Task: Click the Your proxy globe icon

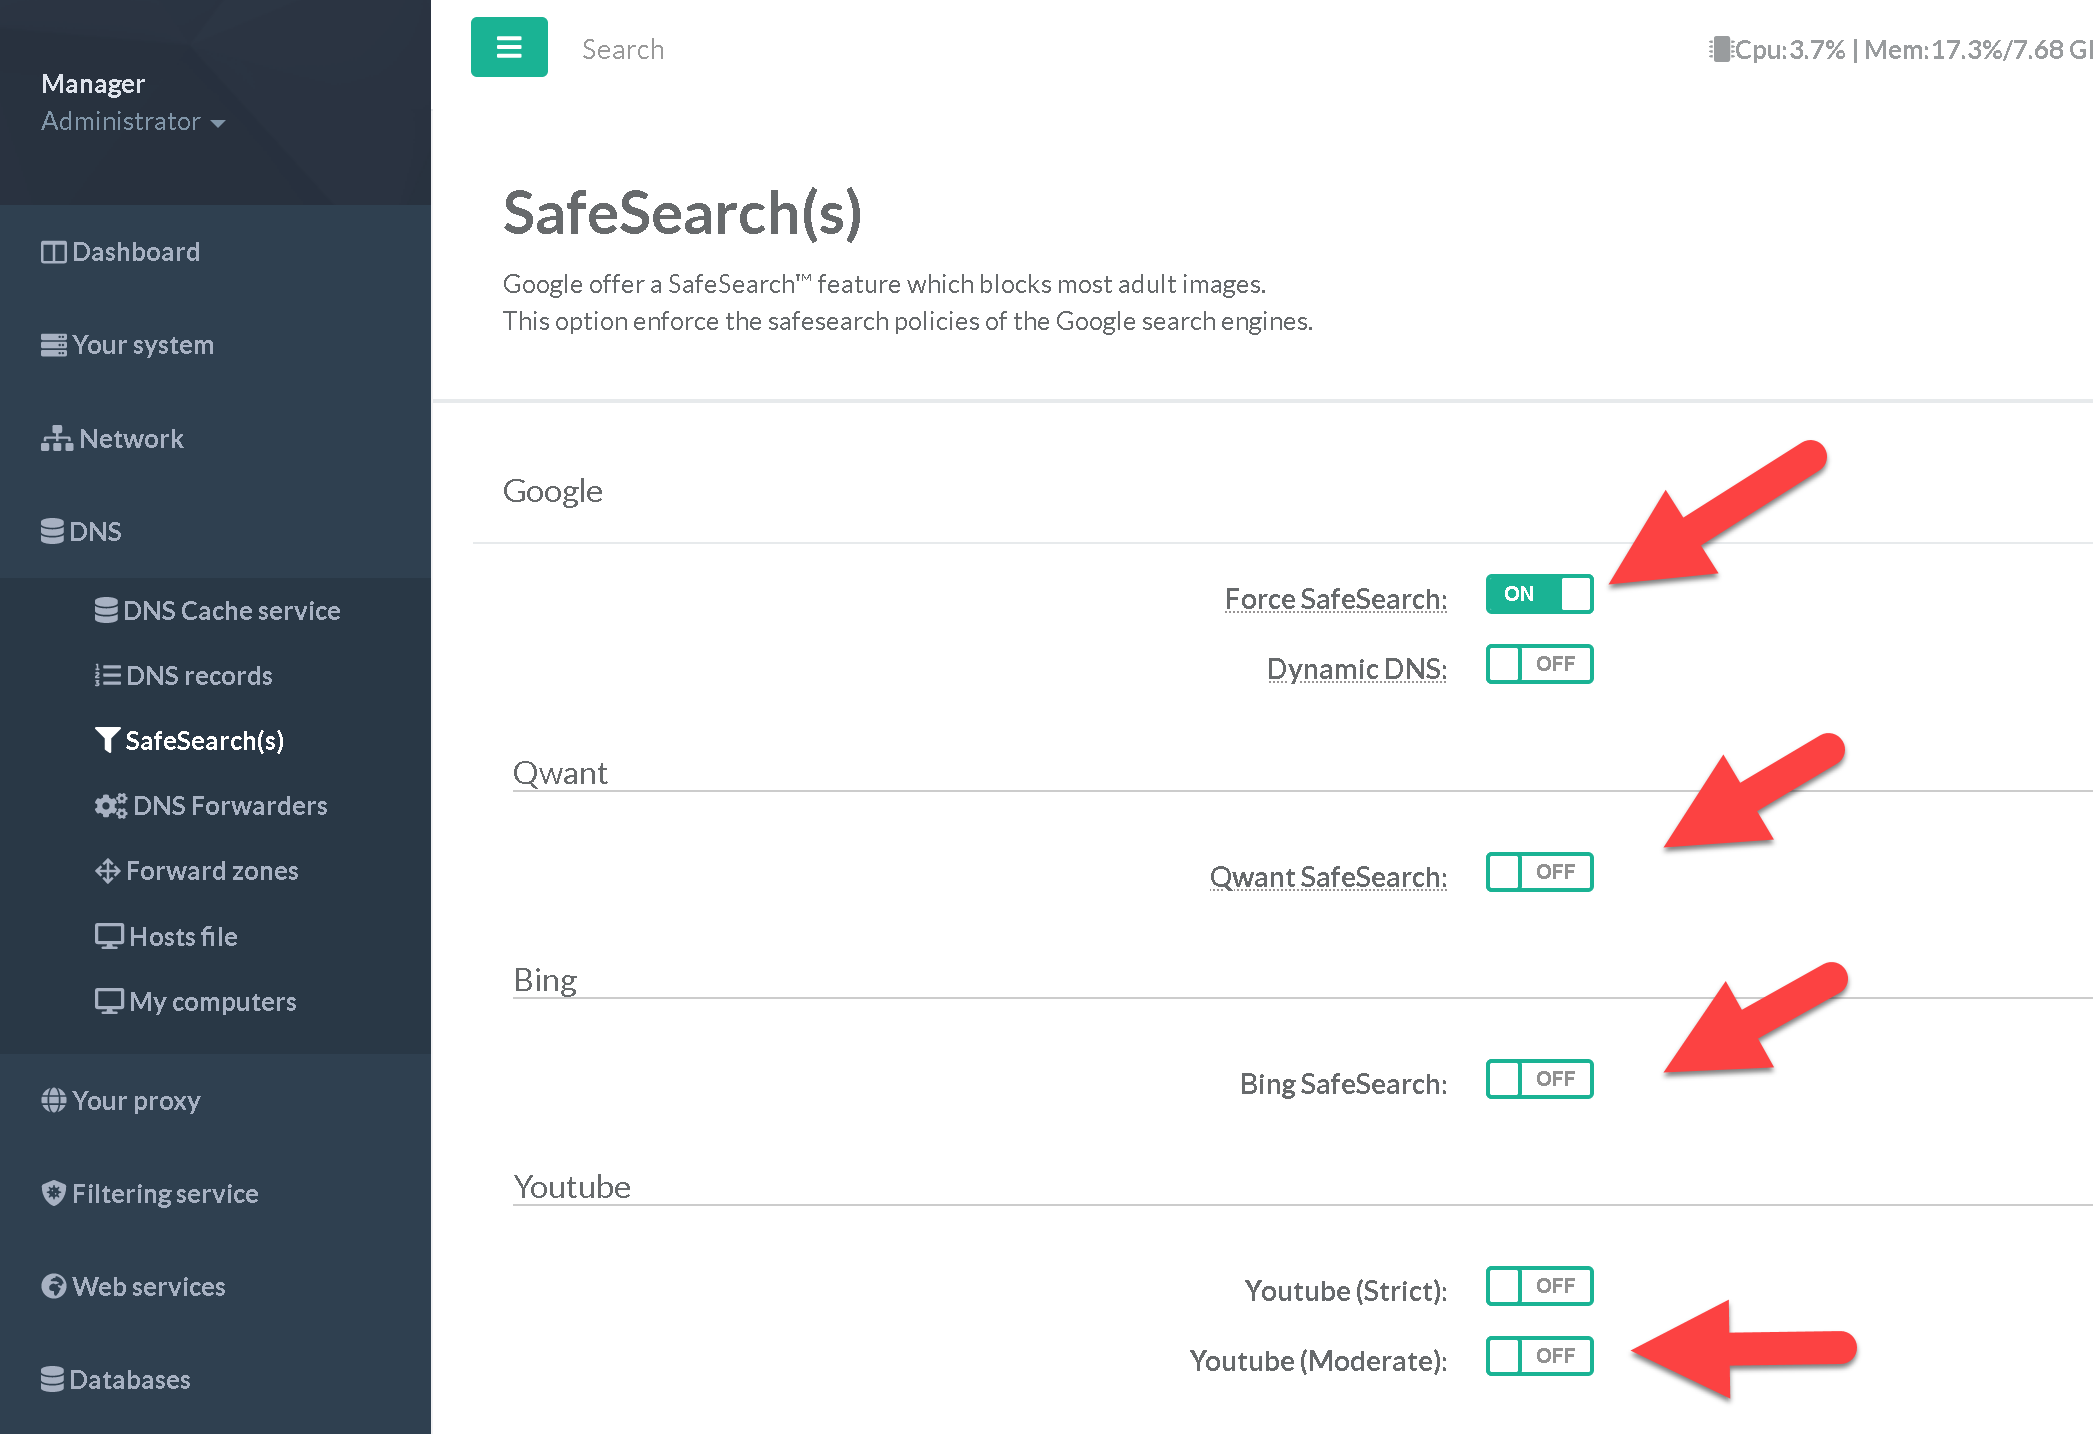Action: (53, 1100)
